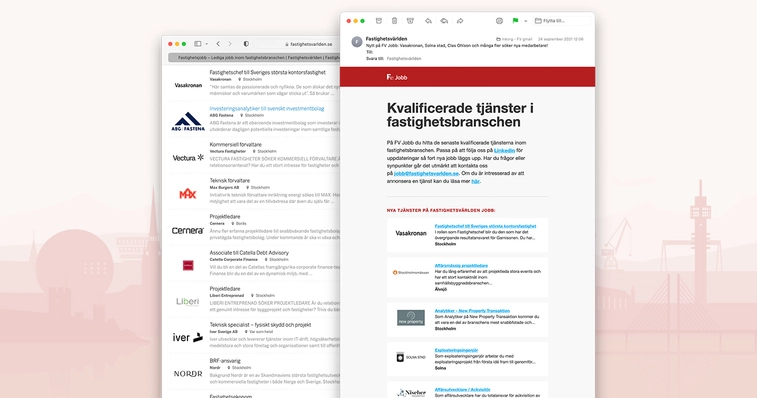Click the Stockholmsmässan logo in the email
The height and width of the screenshot is (398, 757).
[411, 272]
